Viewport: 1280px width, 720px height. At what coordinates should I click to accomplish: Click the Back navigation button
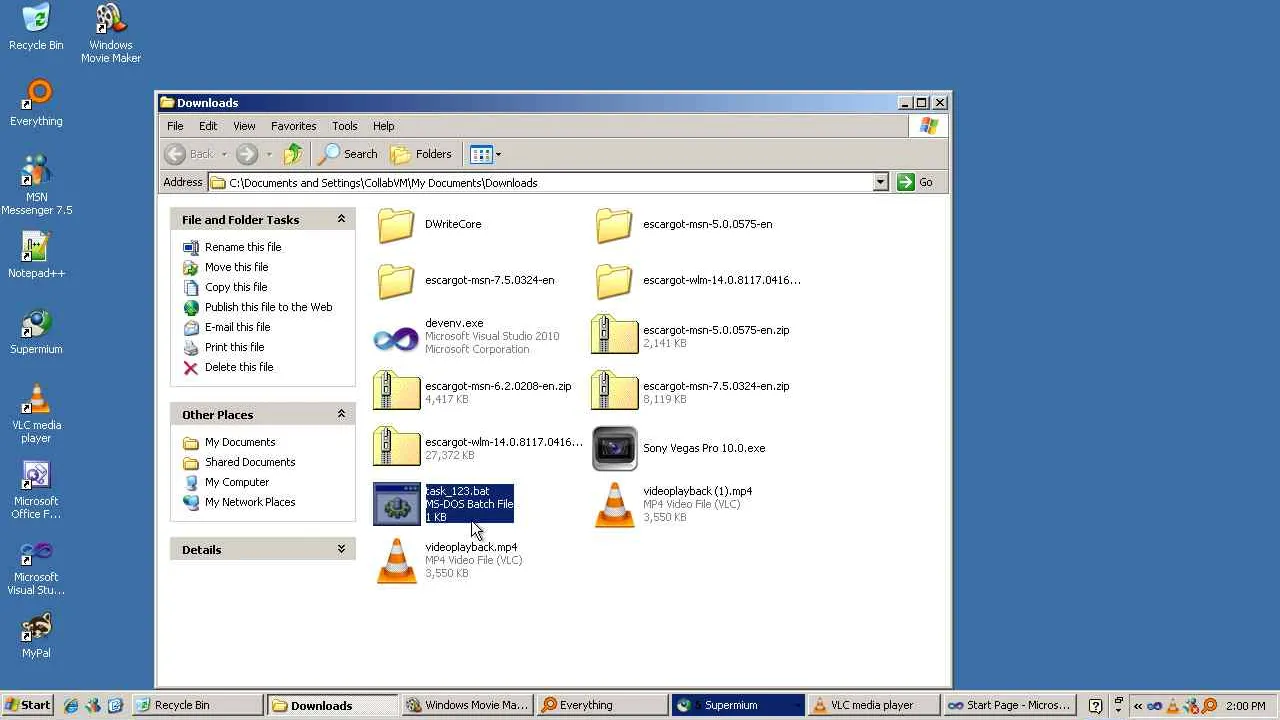[x=189, y=154]
